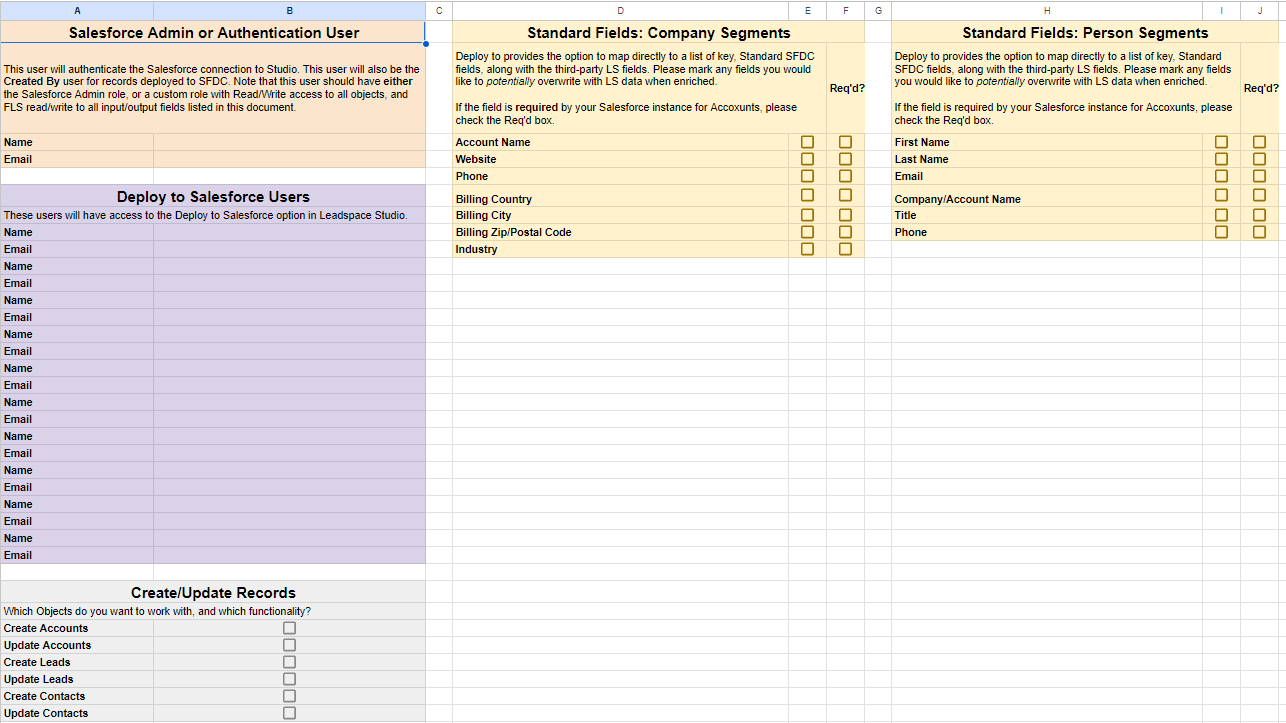Check Company Segments Phone column E checkbox

(x=807, y=176)
